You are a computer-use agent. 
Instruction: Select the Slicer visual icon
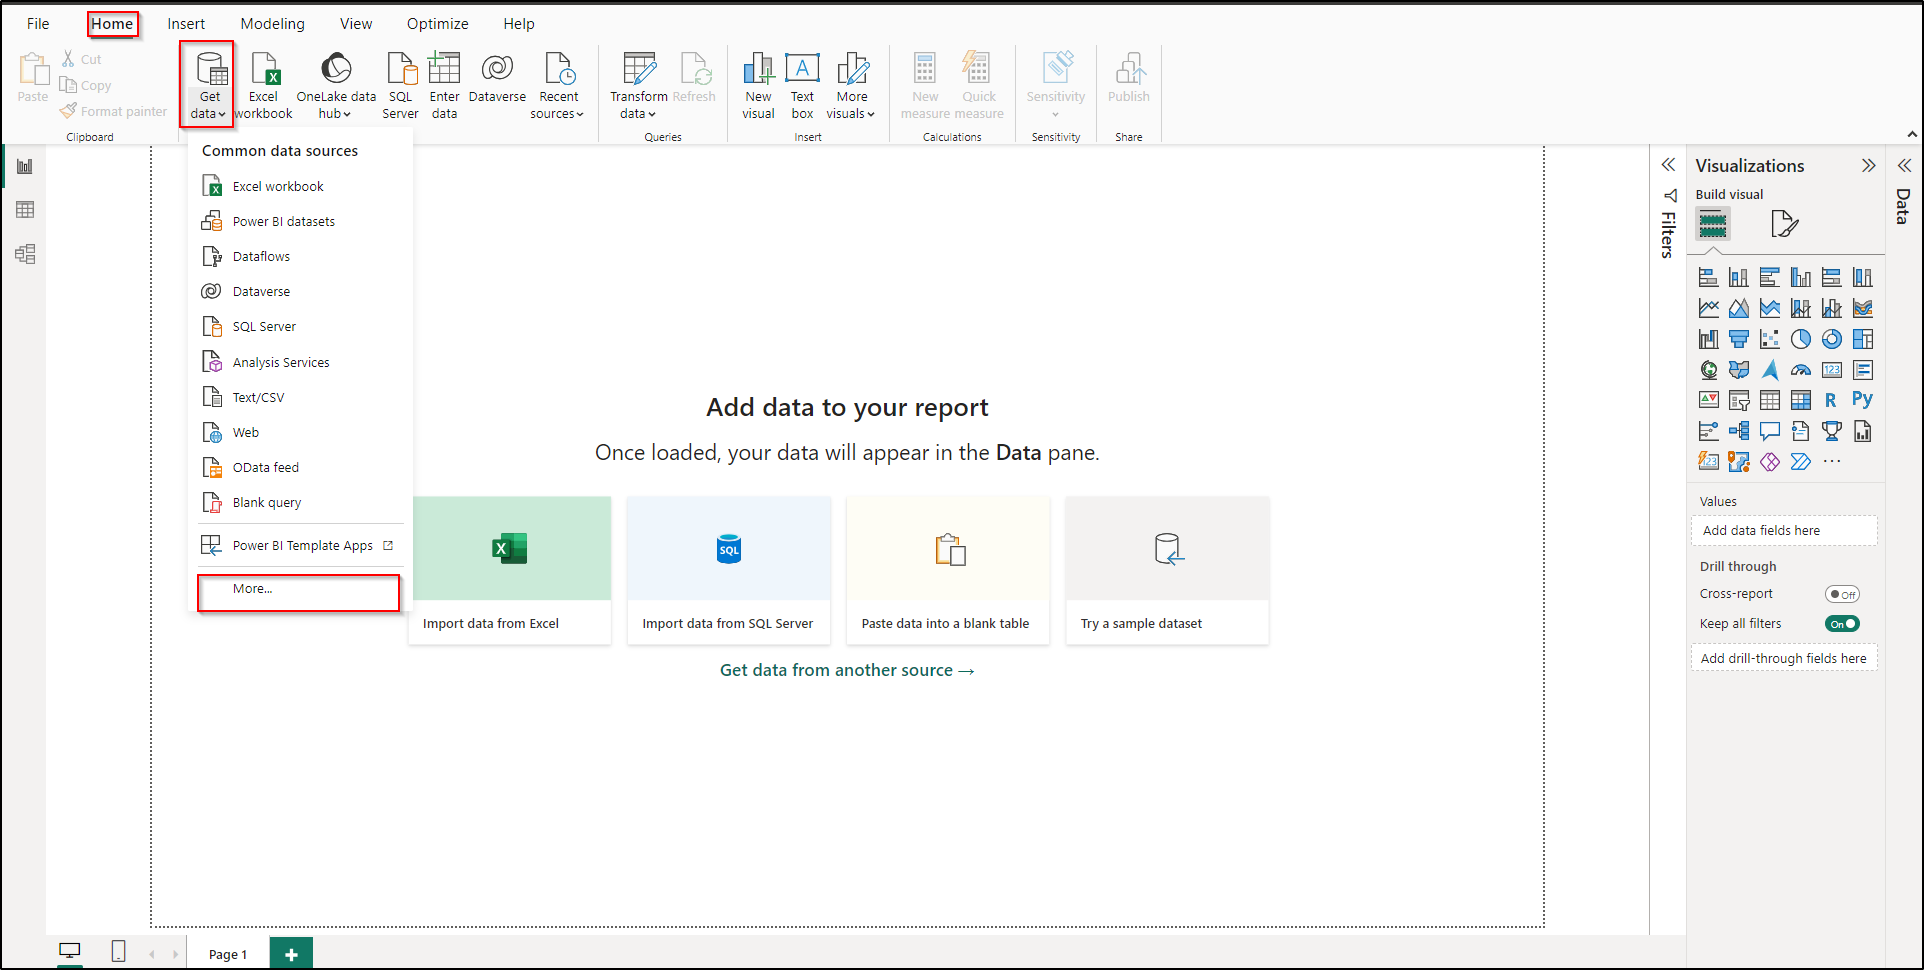click(1739, 400)
